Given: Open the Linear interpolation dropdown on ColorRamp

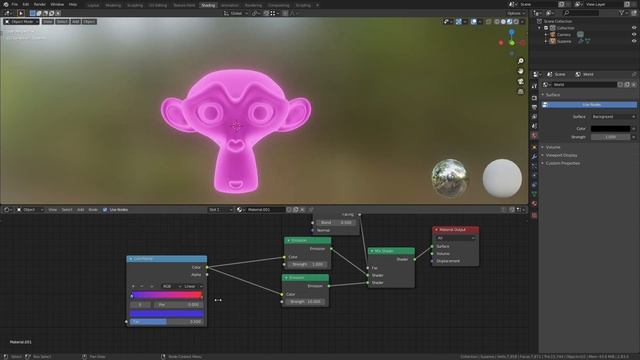Looking at the screenshot, I should (193, 287).
